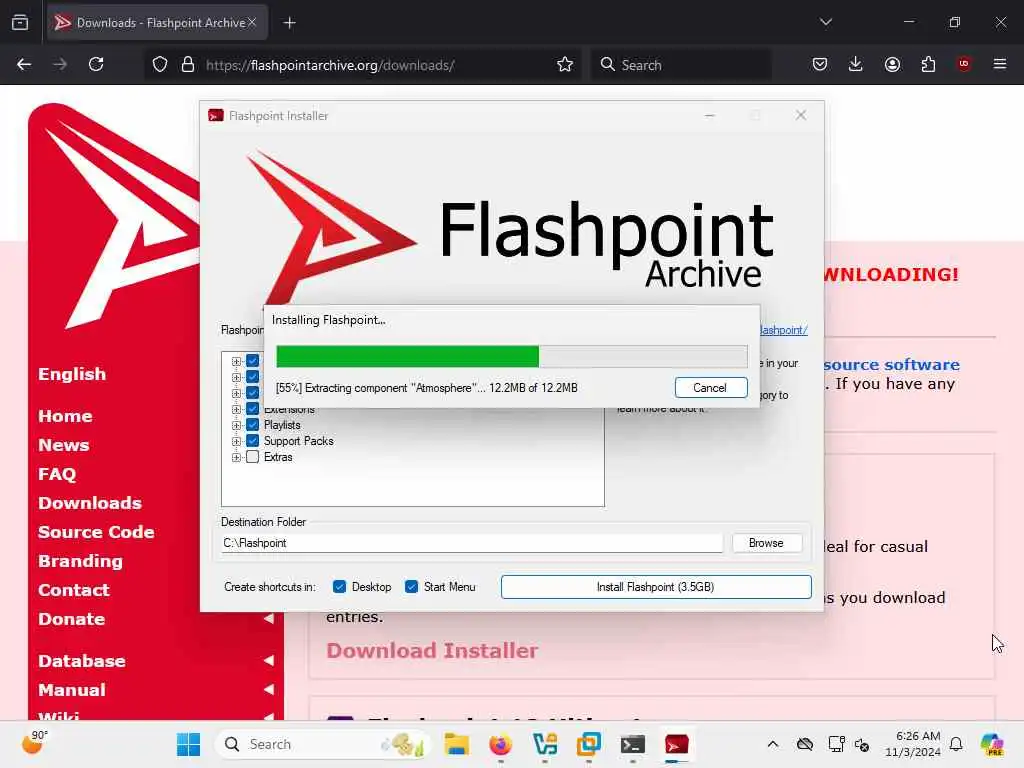Reload the Flashpoint downloads page
Screen dimensions: 1024x768
(x=96, y=64)
